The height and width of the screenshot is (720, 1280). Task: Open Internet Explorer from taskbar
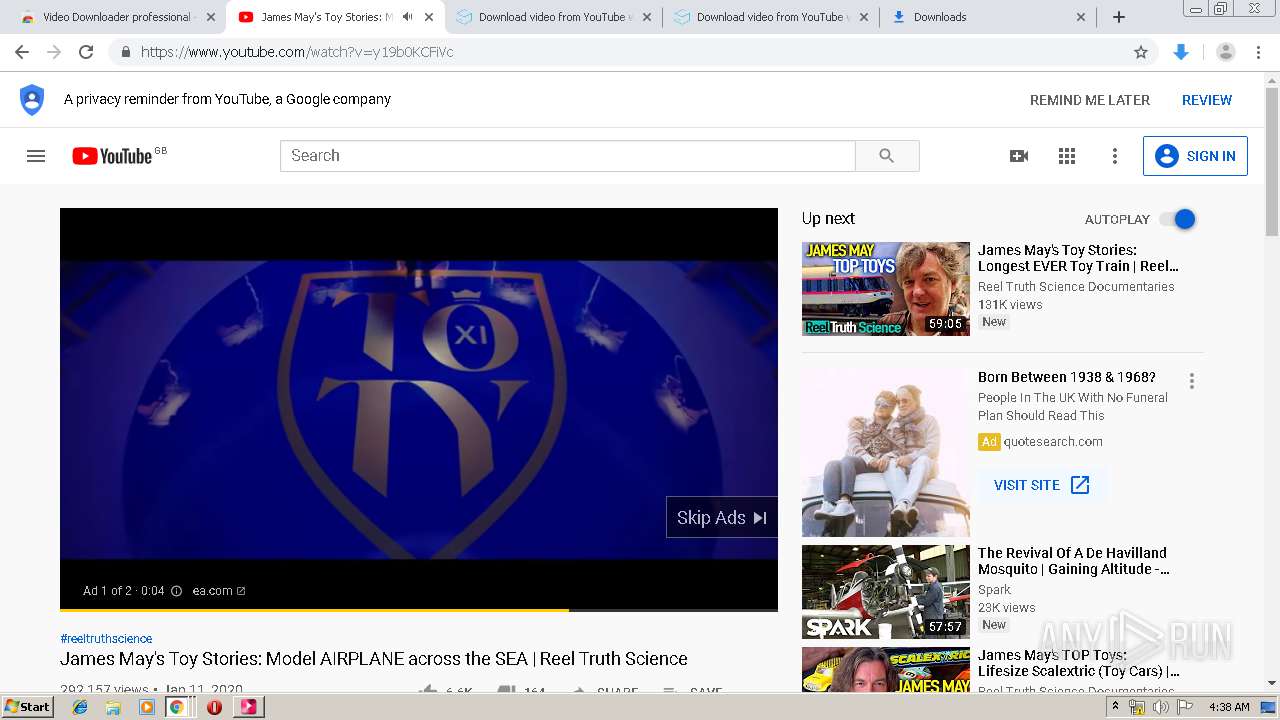click(x=80, y=707)
